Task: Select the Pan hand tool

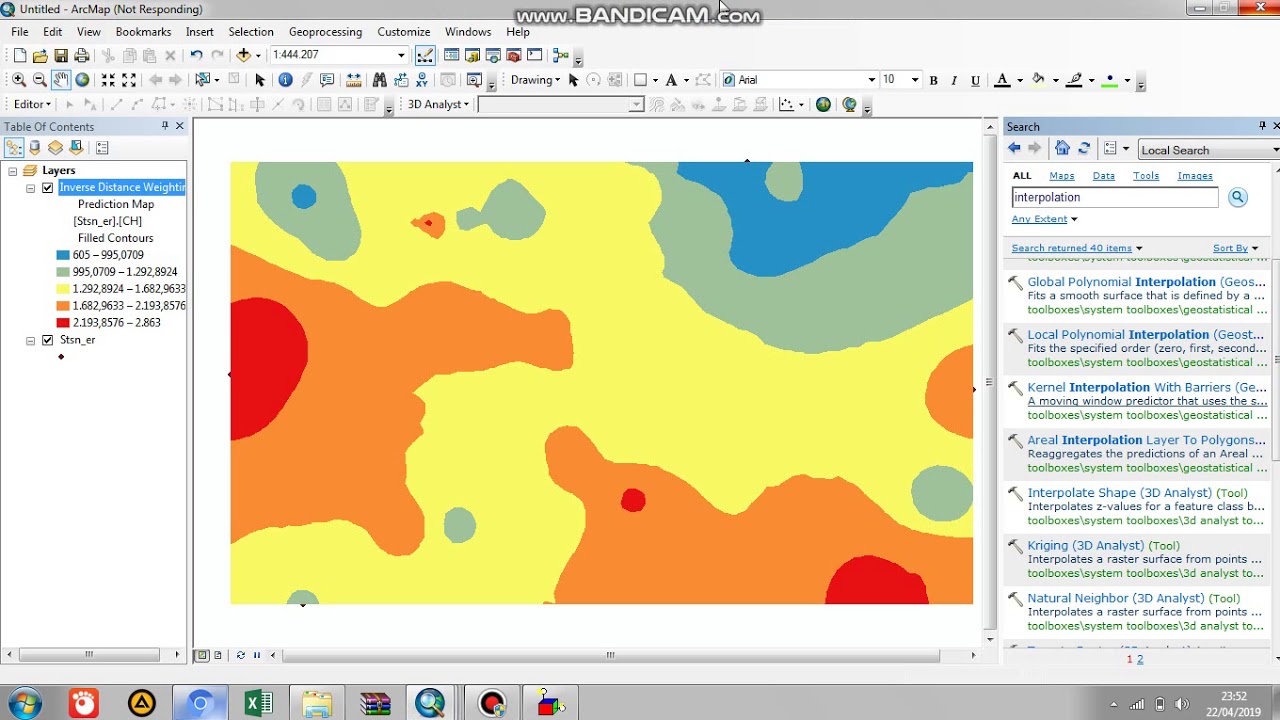Action: pos(61,80)
